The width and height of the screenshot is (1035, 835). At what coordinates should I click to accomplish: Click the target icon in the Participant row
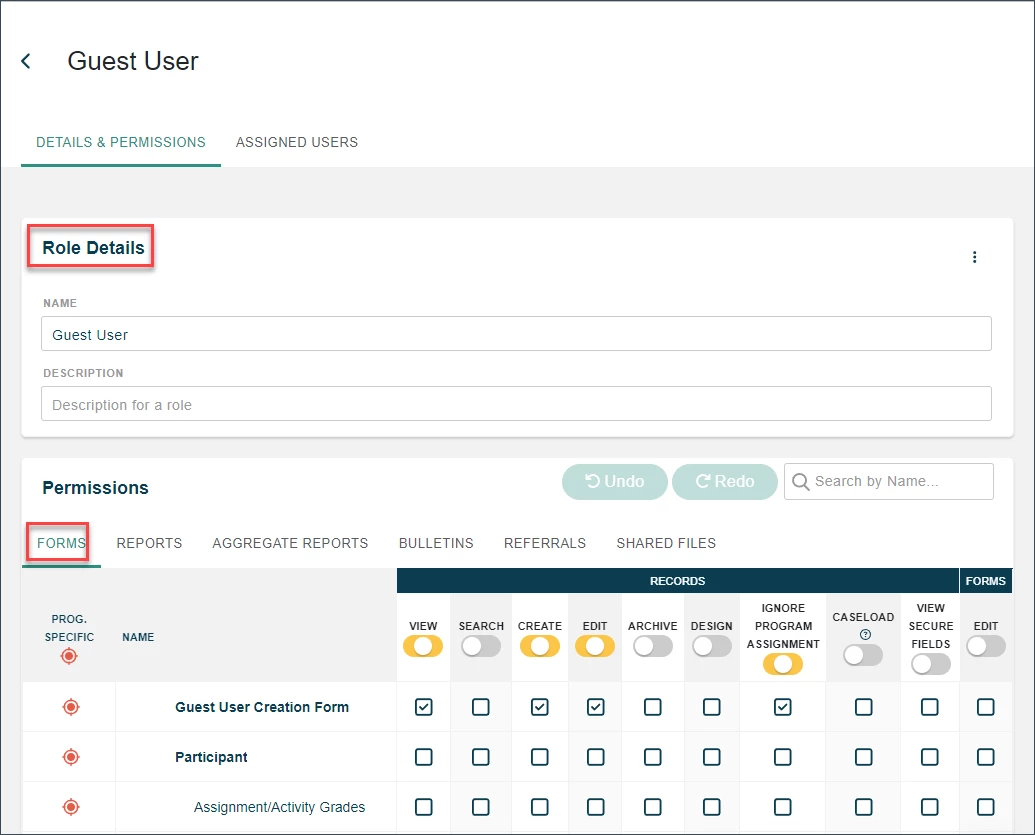(x=71, y=756)
